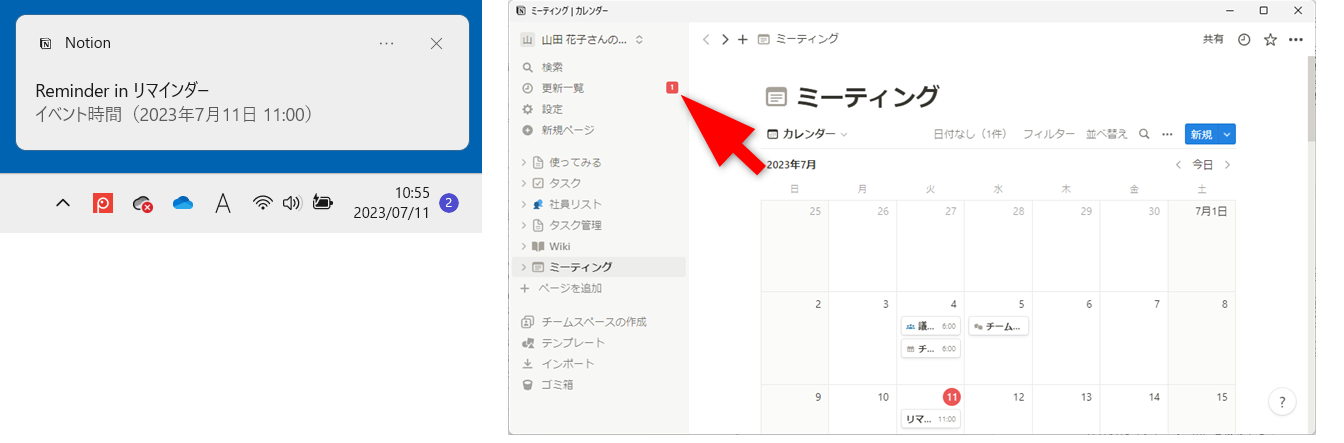
Task: Click the OneDrive cloud icon in the system tray
Action: click(x=182, y=204)
